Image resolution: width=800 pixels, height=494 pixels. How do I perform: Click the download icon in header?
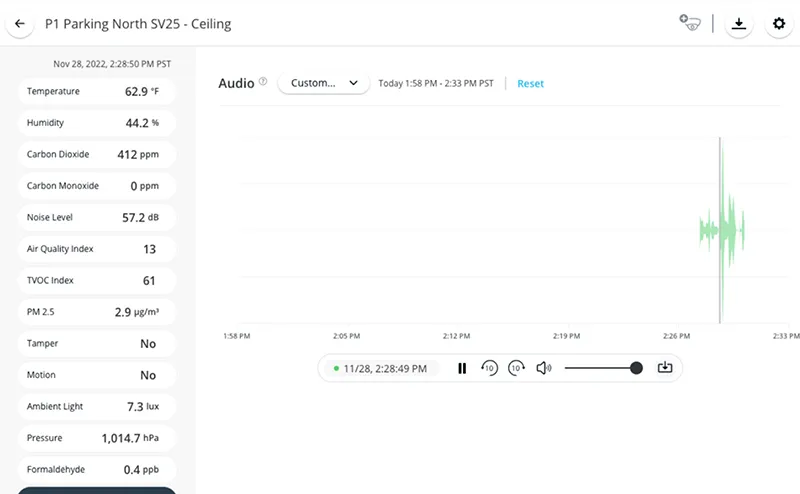(739, 23)
